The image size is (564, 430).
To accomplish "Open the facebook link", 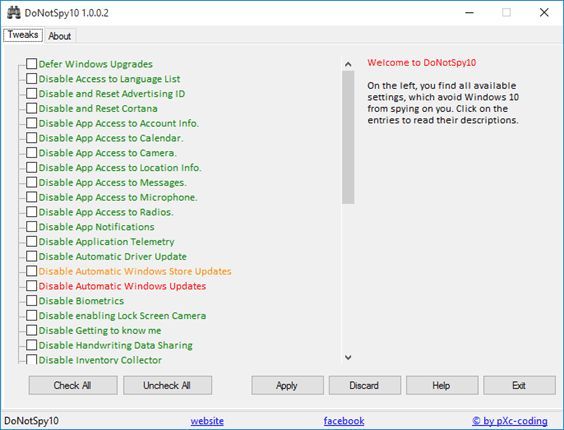I will 344,421.
